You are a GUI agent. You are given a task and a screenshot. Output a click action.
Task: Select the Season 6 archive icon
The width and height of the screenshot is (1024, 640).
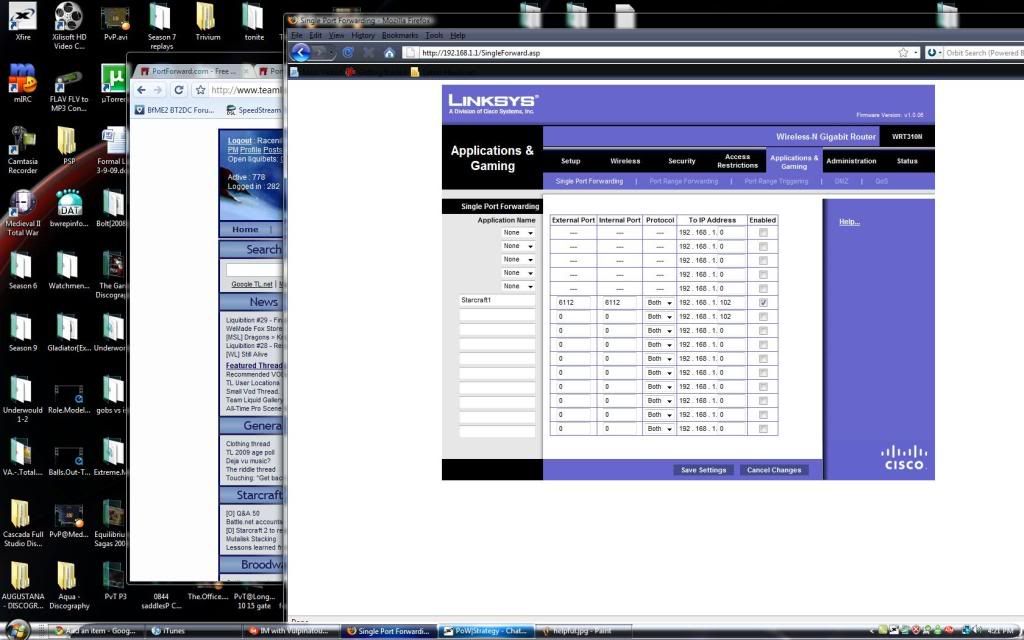coord(23,270)
